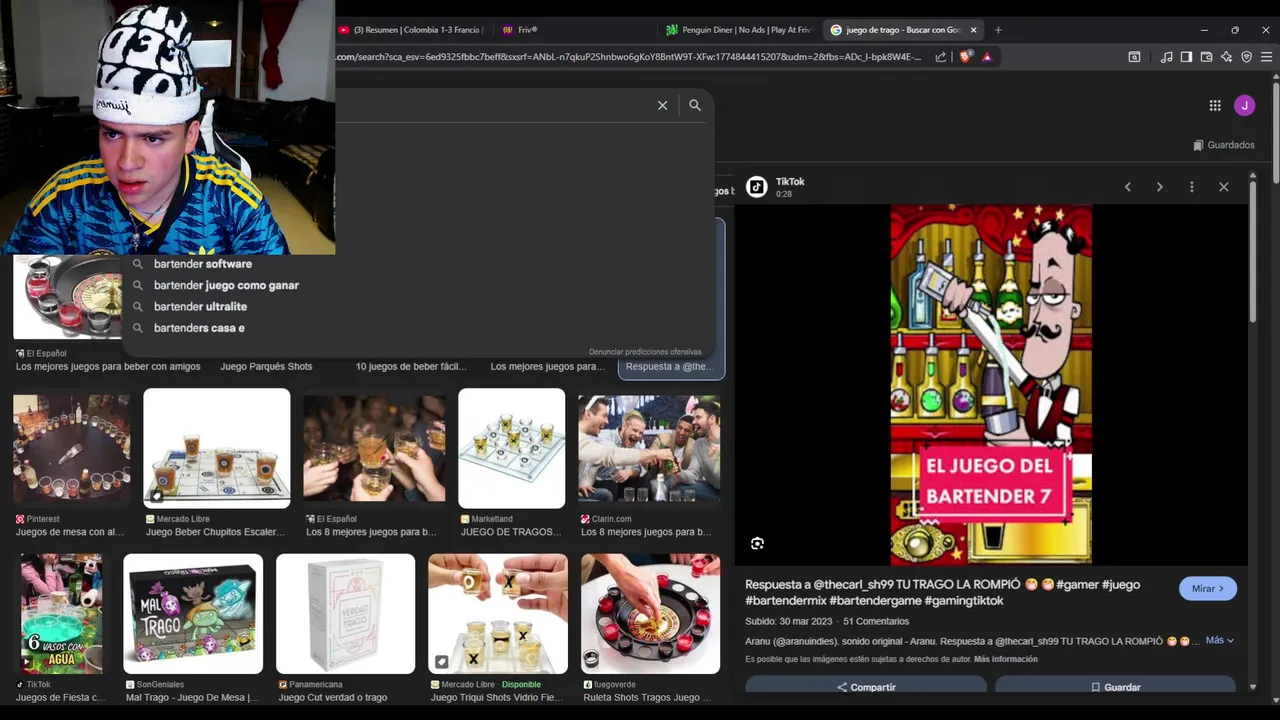Screen dimensions: 1280x720
Task: Click the Guardar button
Action: 1115,687
